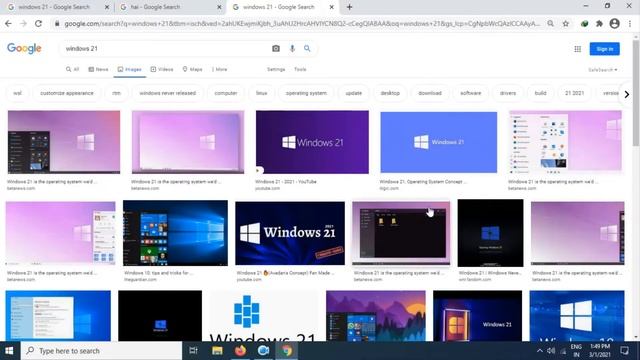Open Task View on taskbar
Image resolution: width=640 pixels, height=360 pixels.
pos(193,351)
